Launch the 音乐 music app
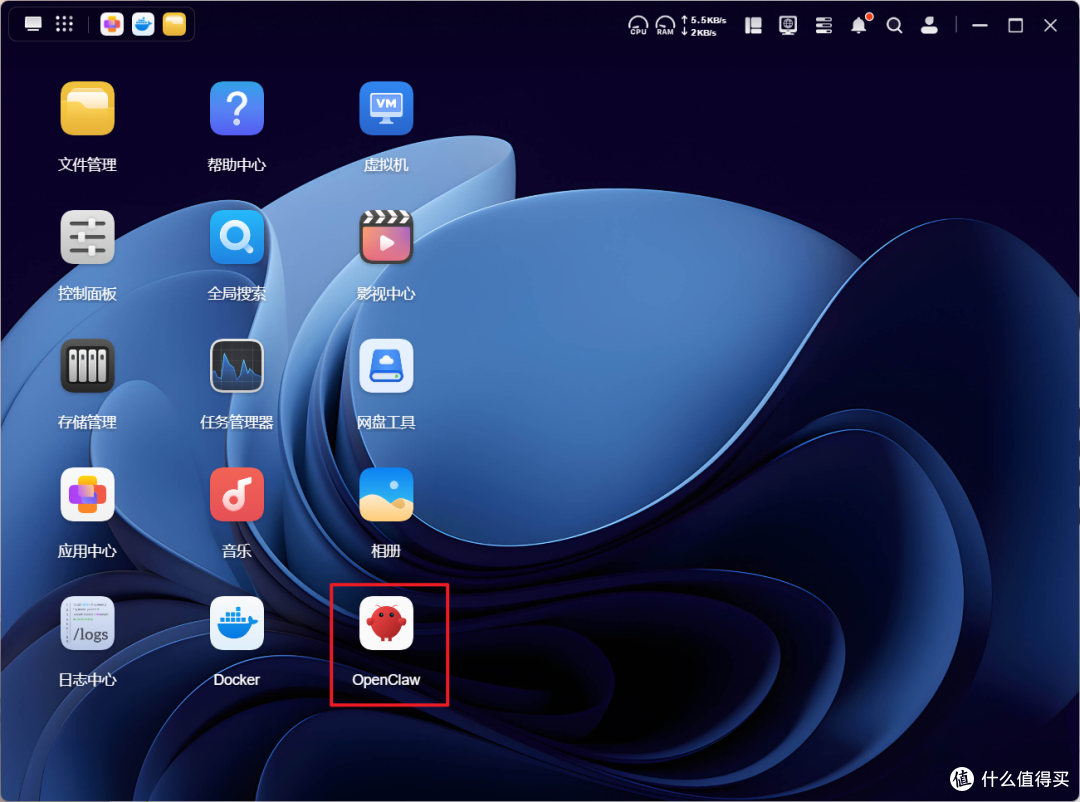The height and width of the screenshot is (802, 1080). click(x=237, y=495)
